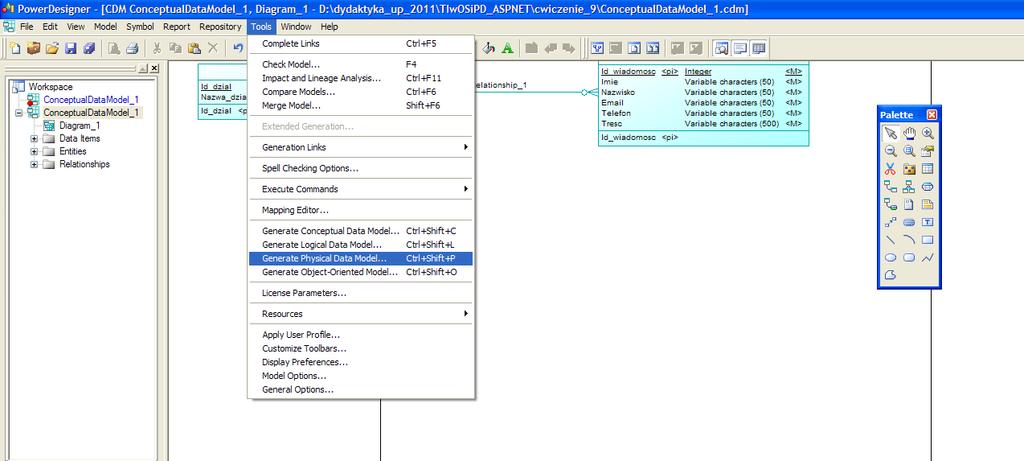
Task: Choose Generate Conceptual Data Model entry
Action: (361, 230)
